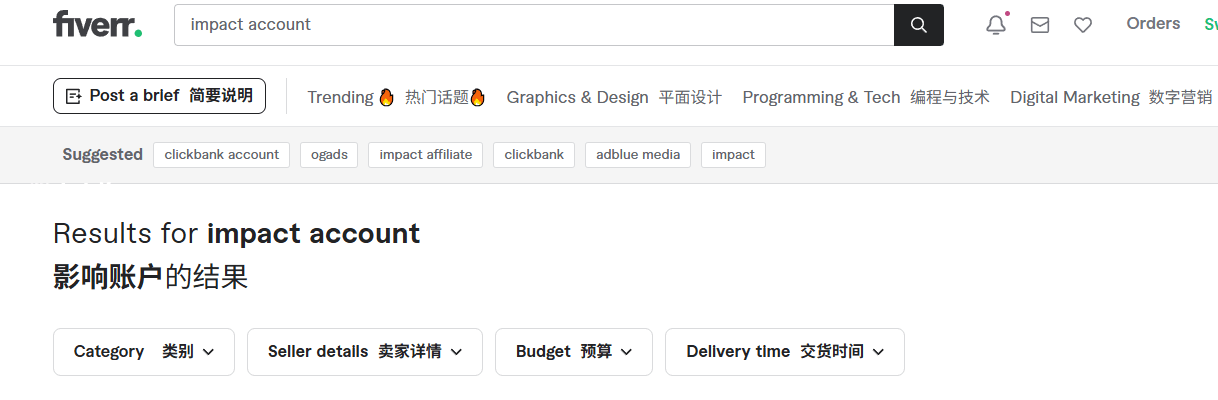Open the Budget filter dropdown
Viewport: 1218px width, 400px height.
(x=574, y=352)
